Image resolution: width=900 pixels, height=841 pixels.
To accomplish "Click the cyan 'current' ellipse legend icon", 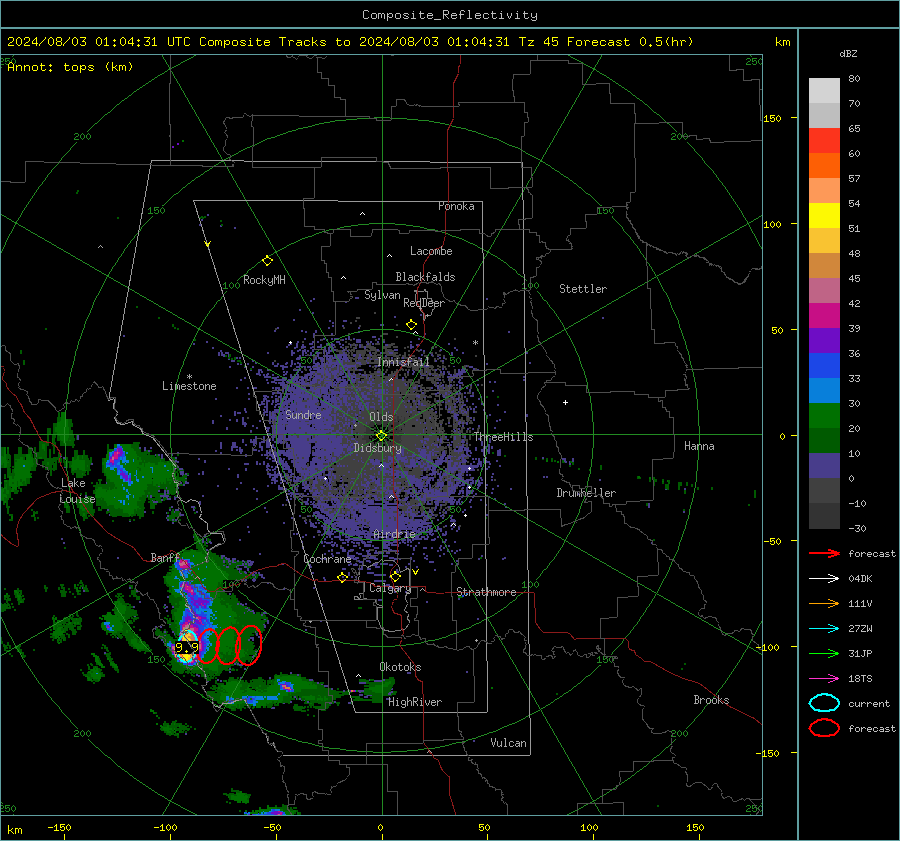I will 824,703.
